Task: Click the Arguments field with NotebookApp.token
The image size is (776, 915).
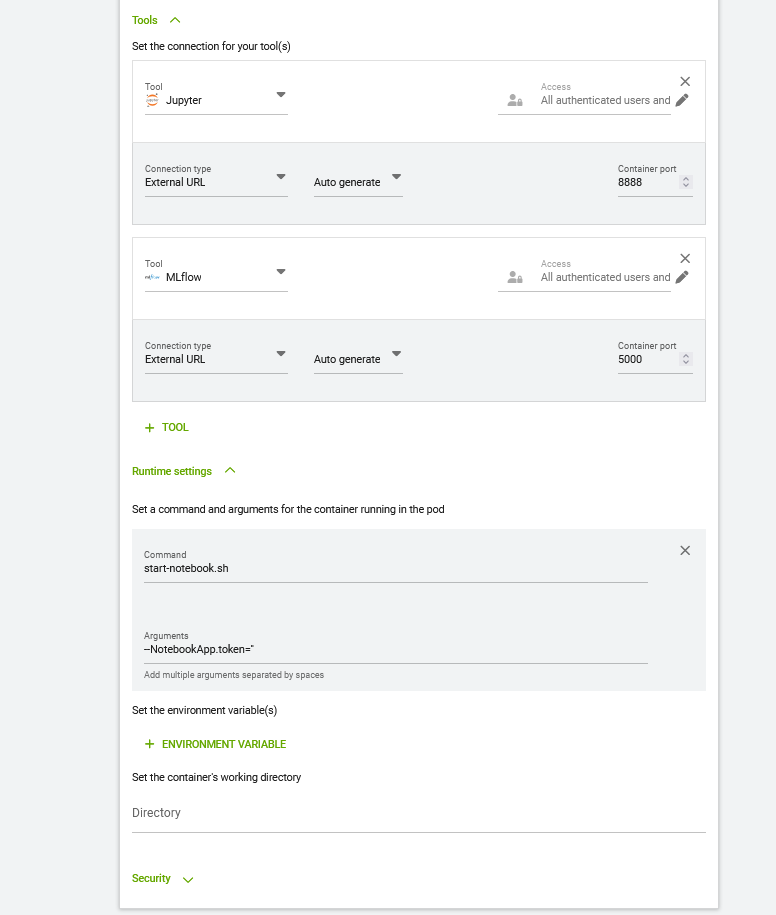Action: [396, 649]
